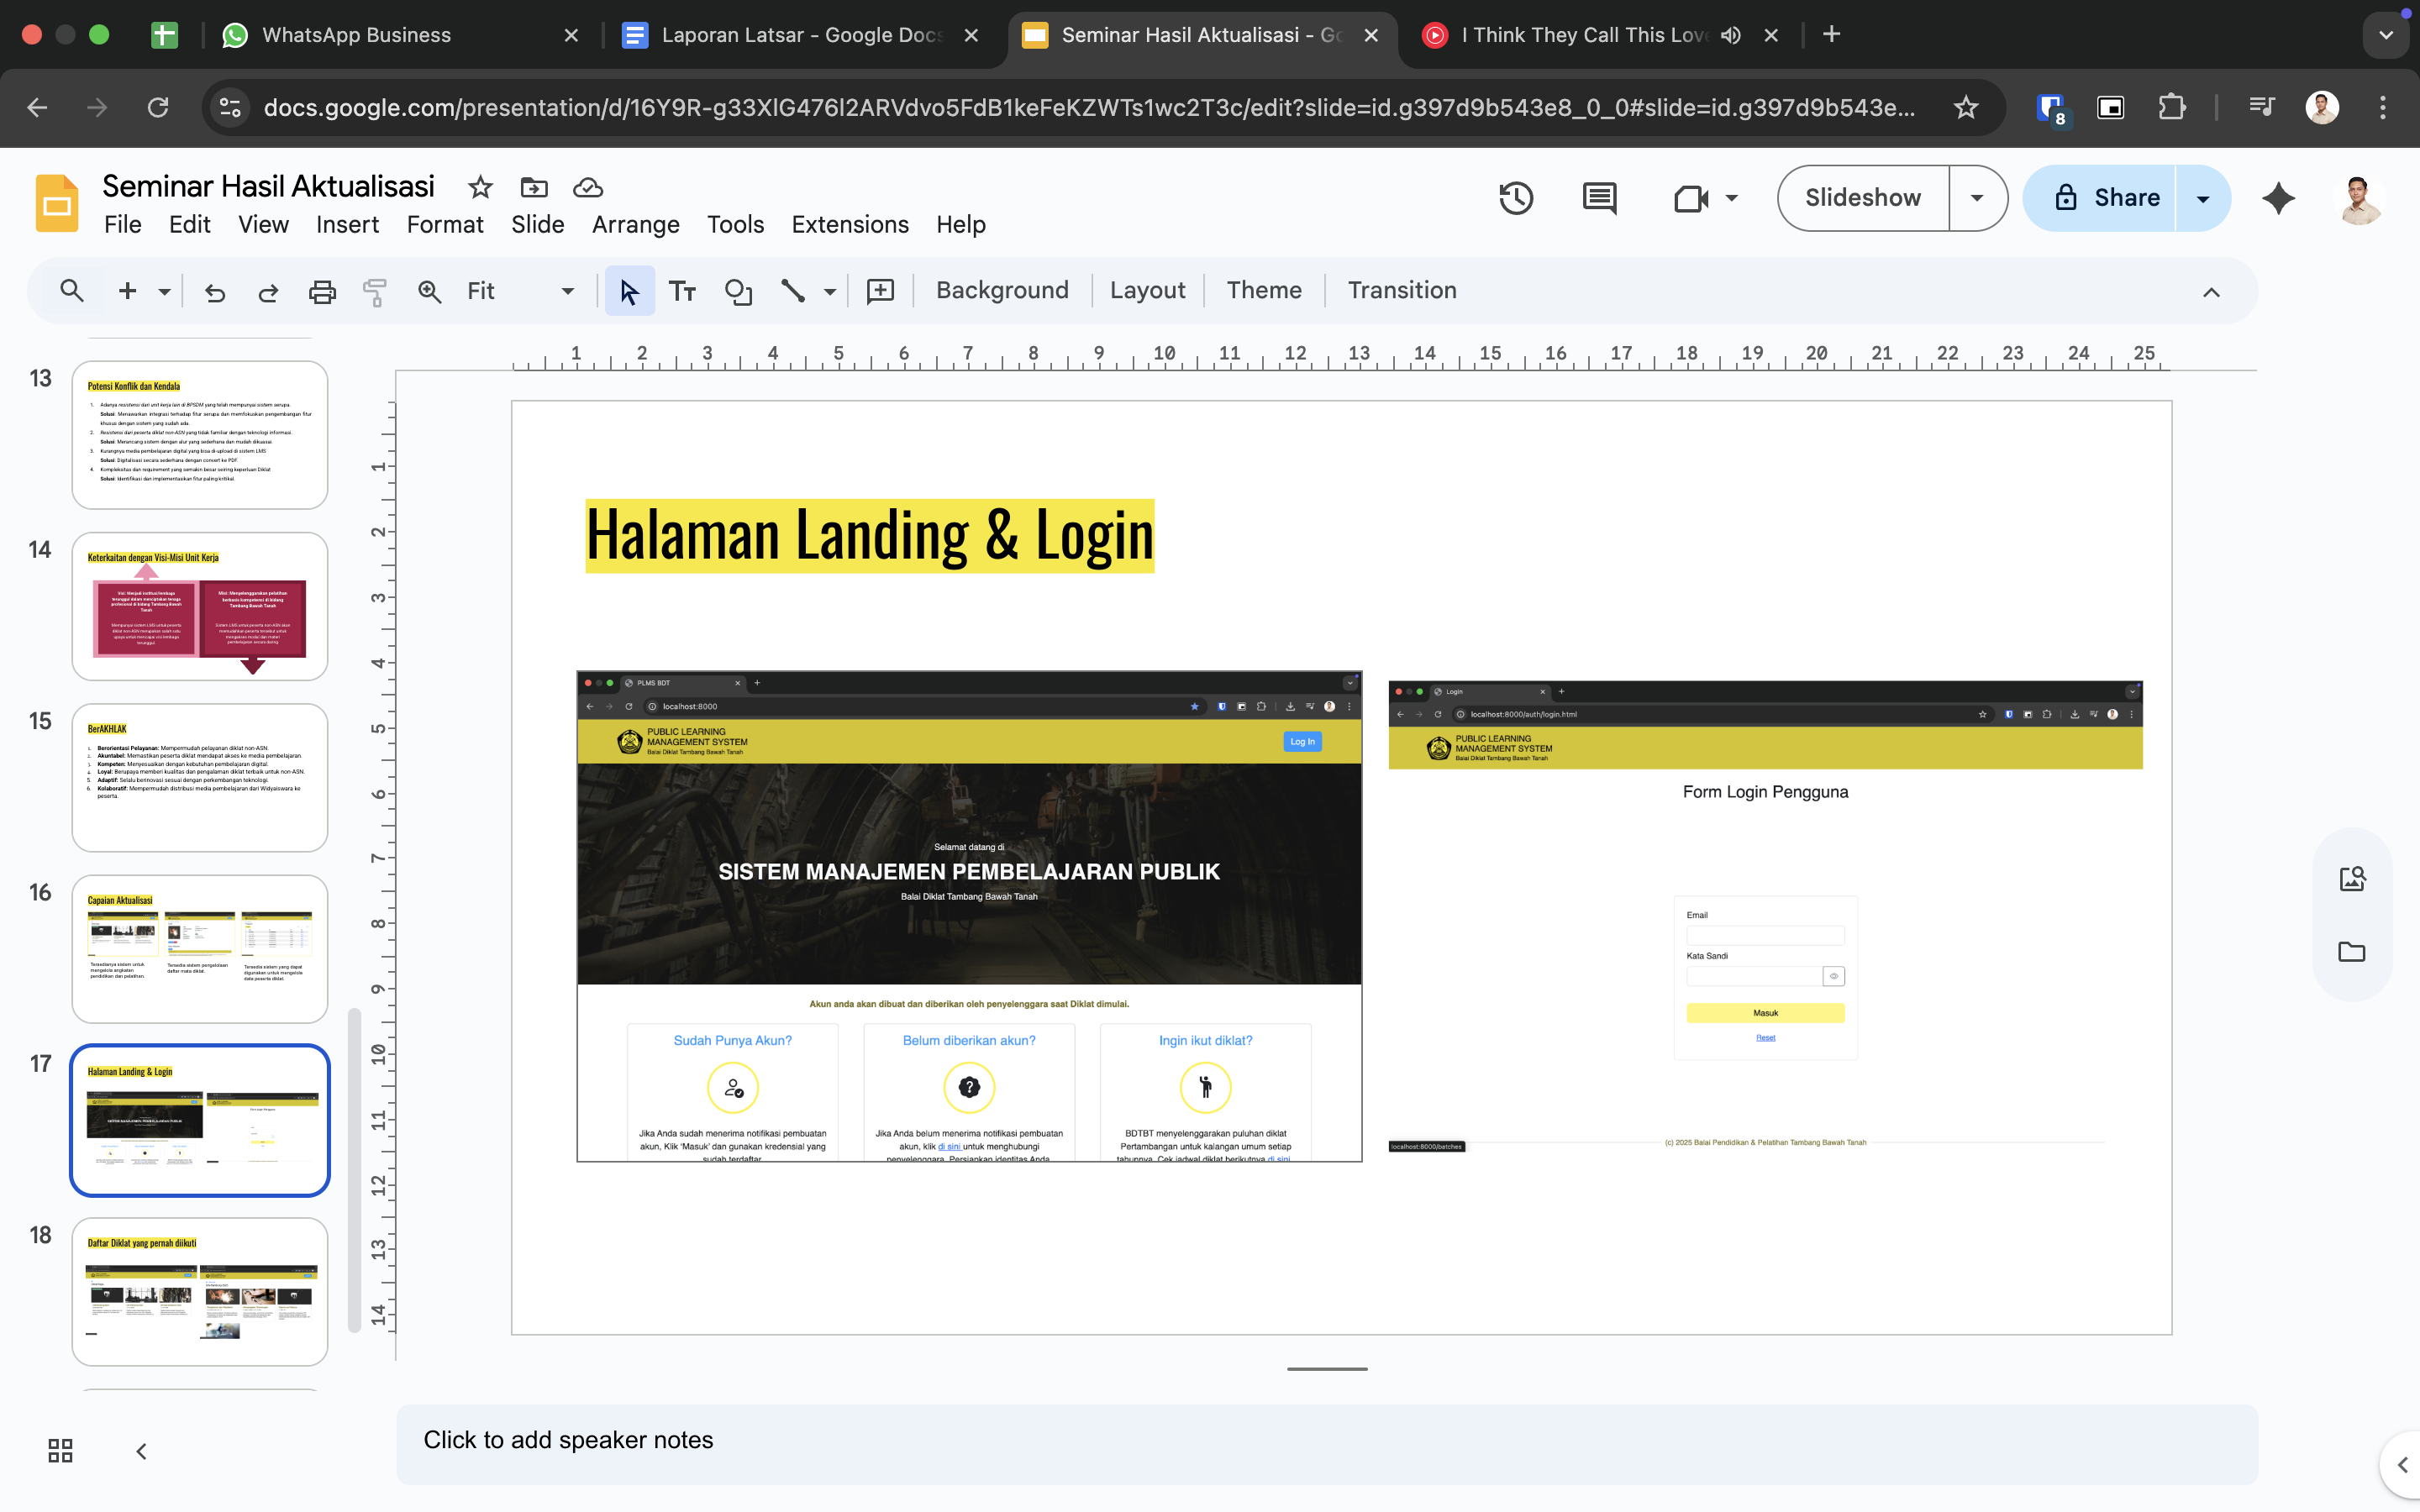Screen dimensions: 2420x1512
Task: Click the Add comment toolbar icon
Action: (x=880, y=291)
